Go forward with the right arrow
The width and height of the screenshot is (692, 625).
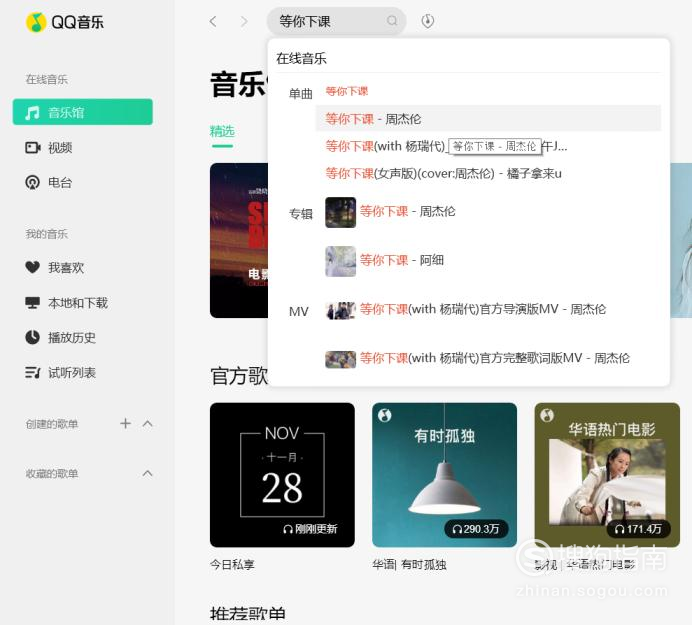(244, 21)
